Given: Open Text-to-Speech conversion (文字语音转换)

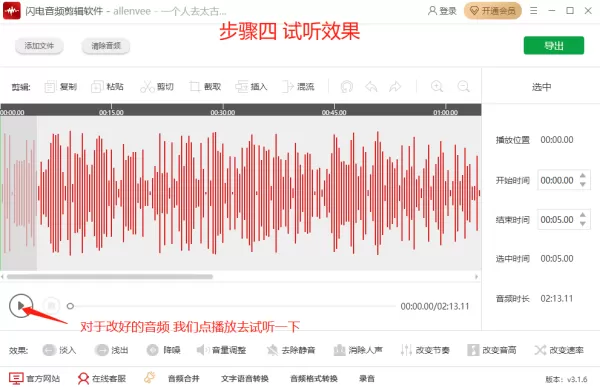Looking at the screenshot, I should [245, 379].
